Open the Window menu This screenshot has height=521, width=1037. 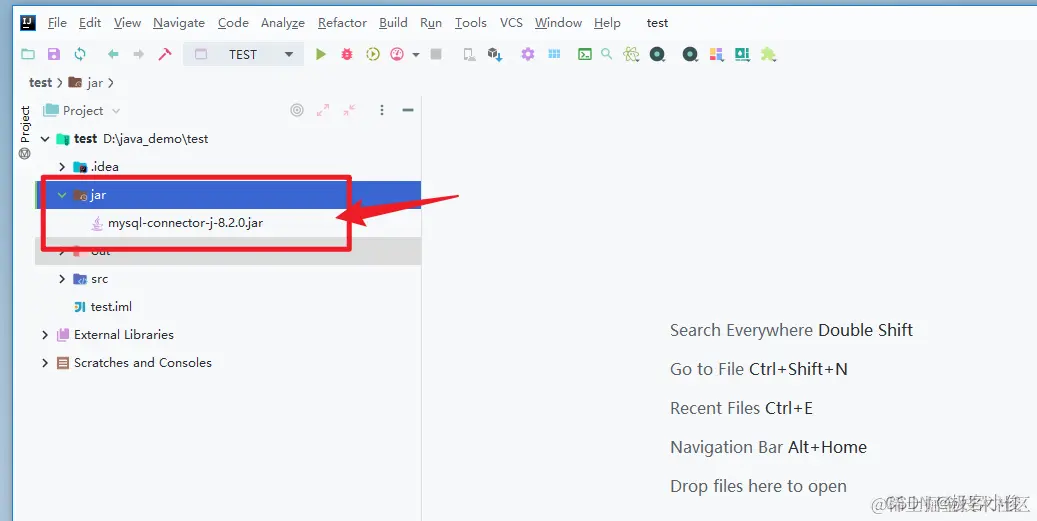pos(558,23)
